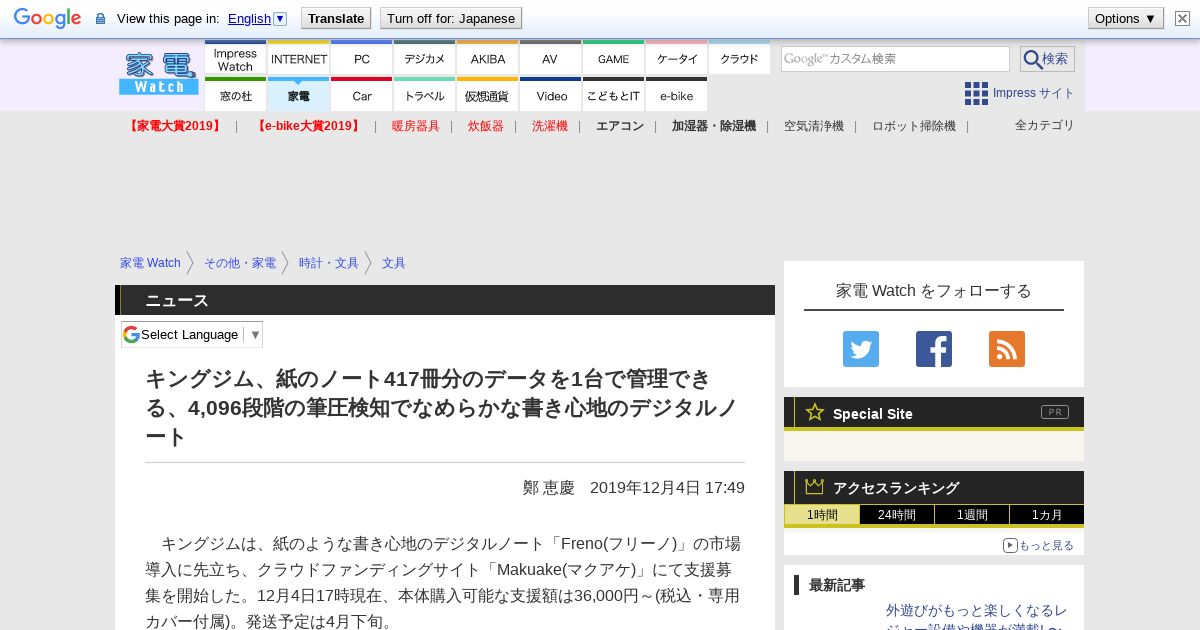1200x630 pixels.
Task: Go to ロボット掃除機 category
Action: (914, 126)
